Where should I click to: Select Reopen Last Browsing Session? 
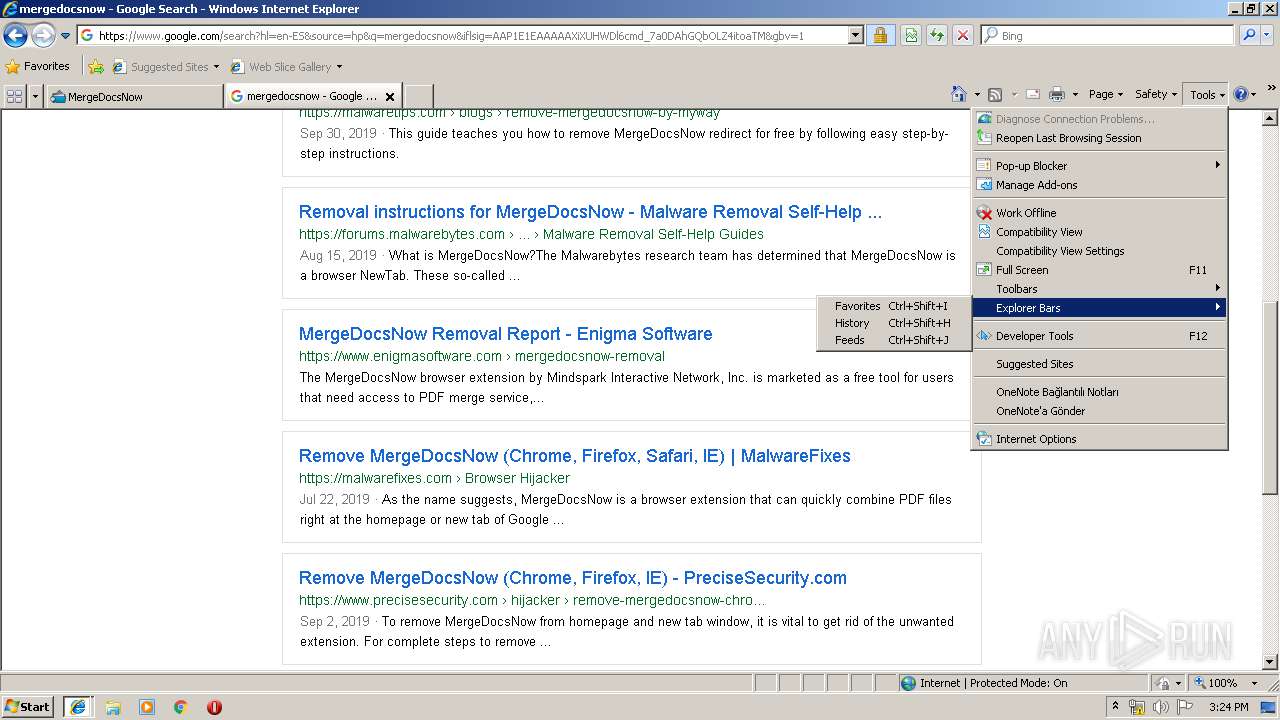(x=1099, y=138)
